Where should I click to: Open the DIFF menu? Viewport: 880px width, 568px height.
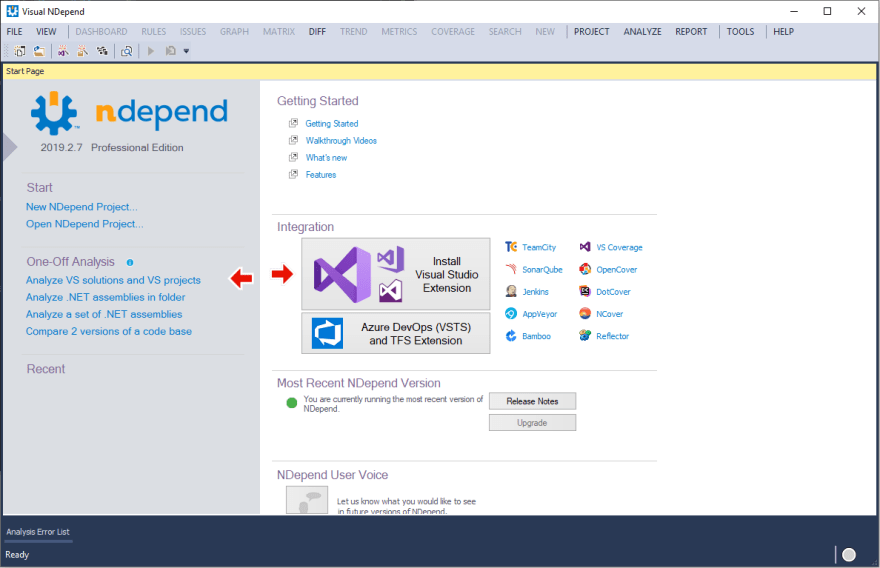click(317, 31)
